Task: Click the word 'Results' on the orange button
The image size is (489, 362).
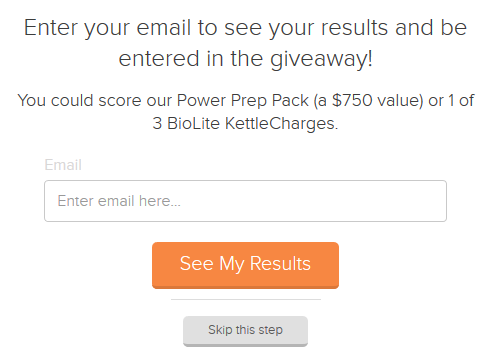Action: [x=280, y=264]
